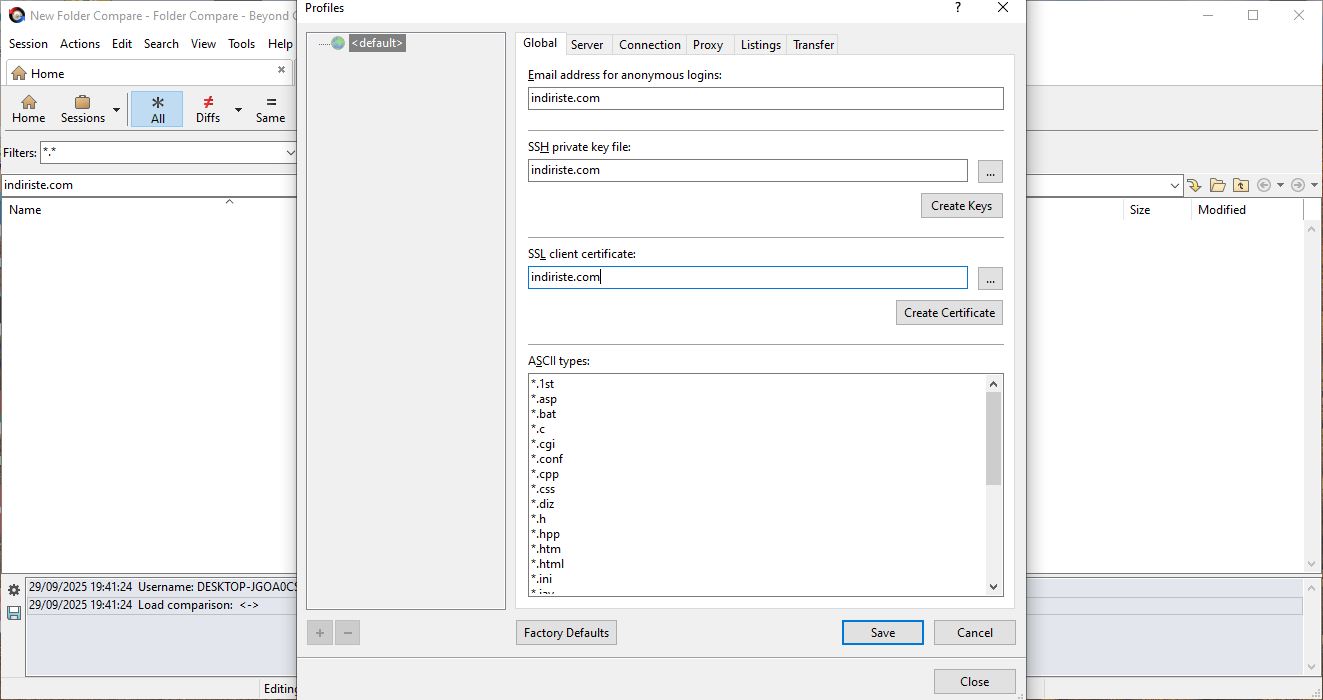The image size is (1323, 700).
Task: Click the bottom Close button of Profiles dialog
Action: (x=975, y=682)
